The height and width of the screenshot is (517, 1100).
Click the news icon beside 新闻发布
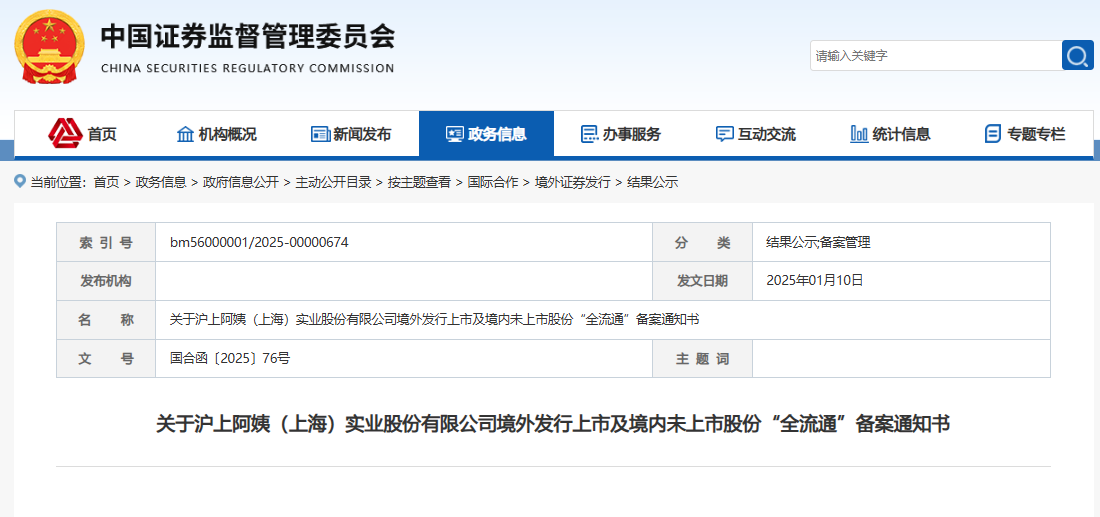tap(320, 134)
